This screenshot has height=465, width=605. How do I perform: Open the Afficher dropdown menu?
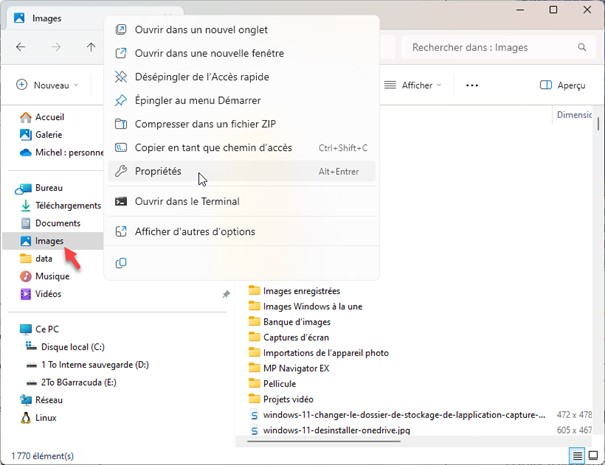tap(413, 86)
